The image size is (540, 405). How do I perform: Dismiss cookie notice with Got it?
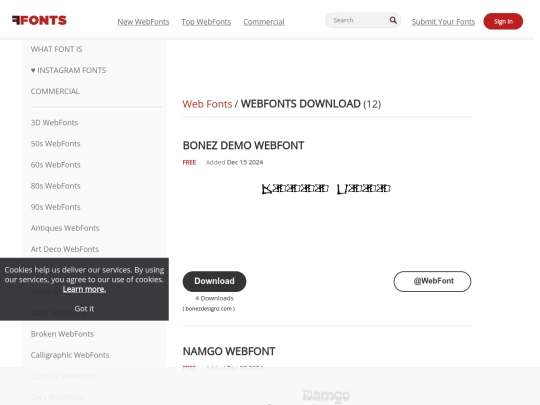pyautogui.click(x=84, y=309)
